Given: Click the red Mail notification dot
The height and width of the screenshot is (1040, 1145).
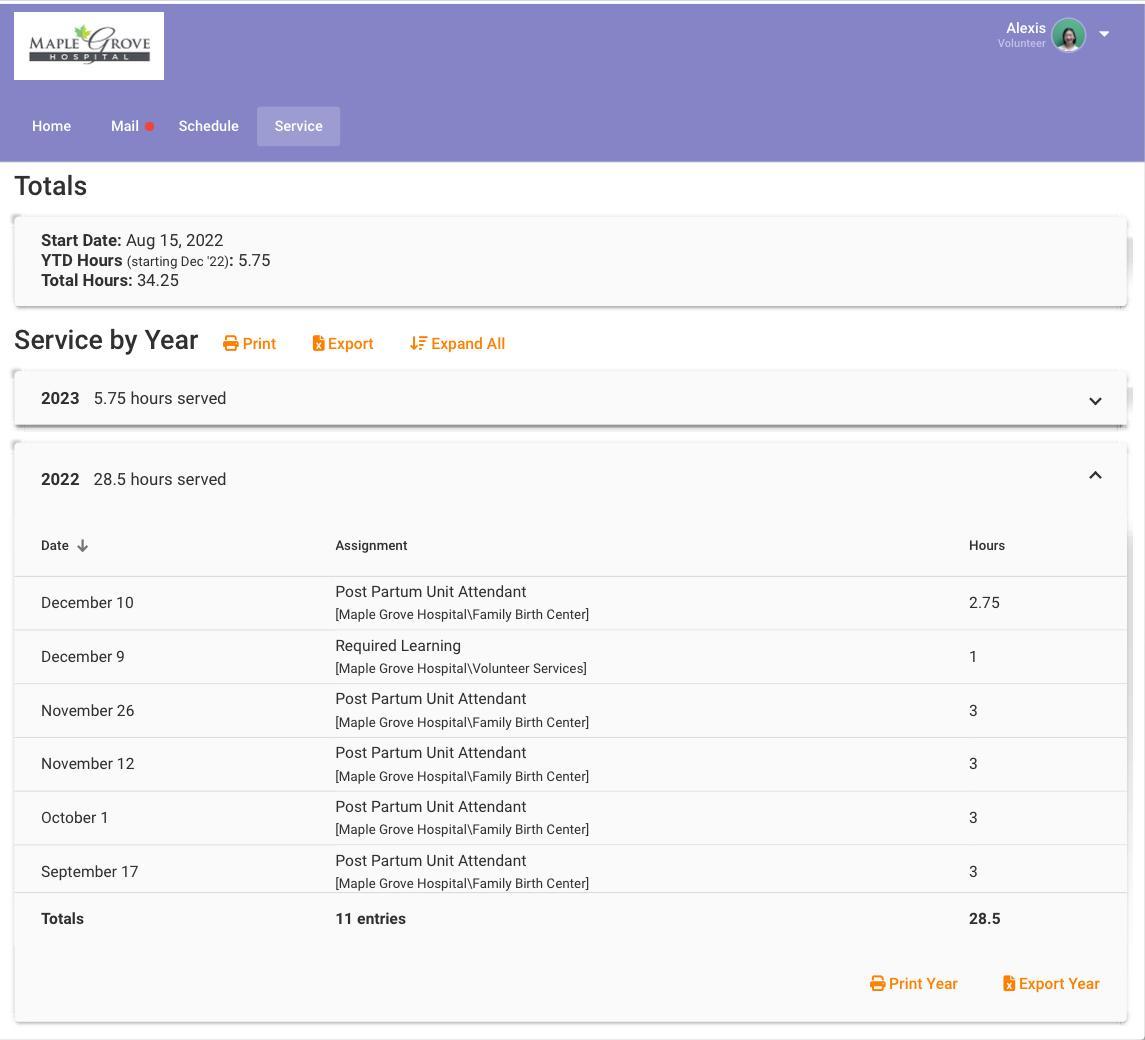Looking at the screenshot, I should pyautogui.click(x=150, y=126).
